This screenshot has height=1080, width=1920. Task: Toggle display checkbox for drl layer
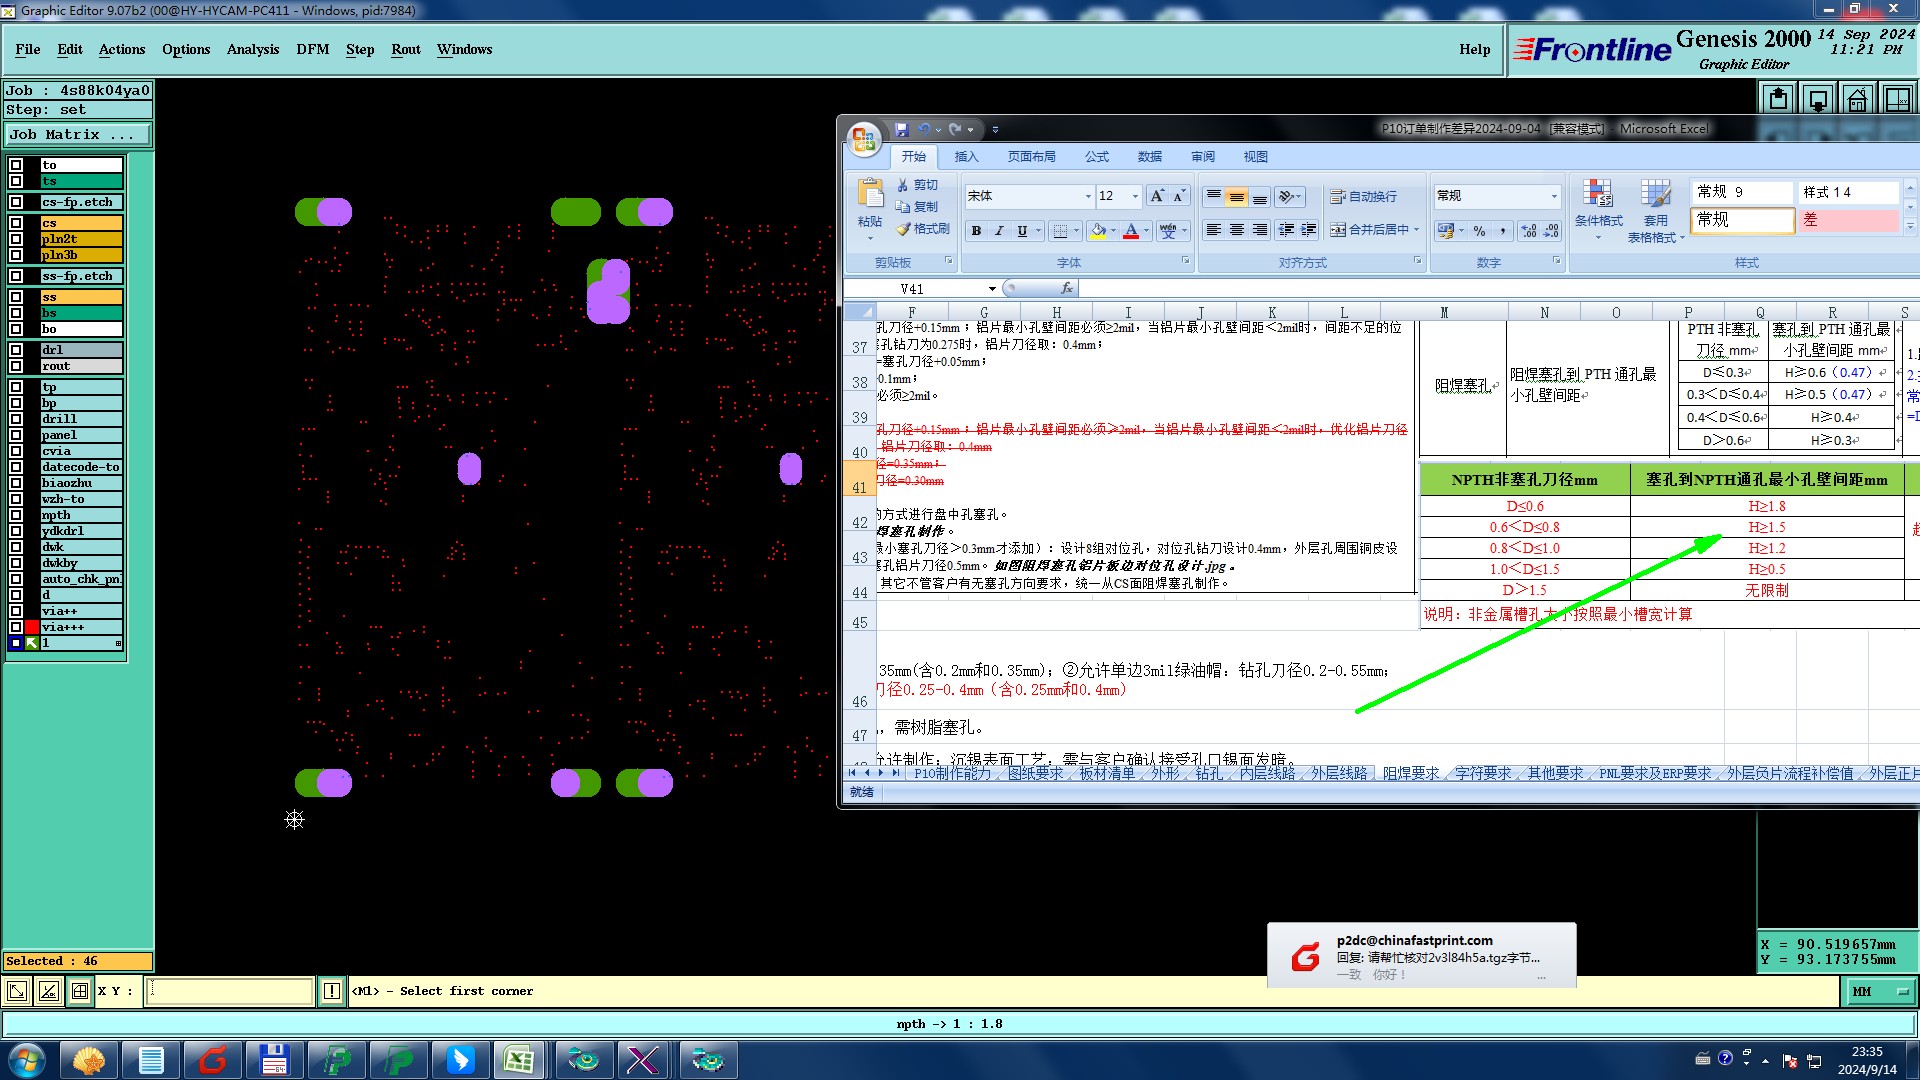tap(16, 350)
